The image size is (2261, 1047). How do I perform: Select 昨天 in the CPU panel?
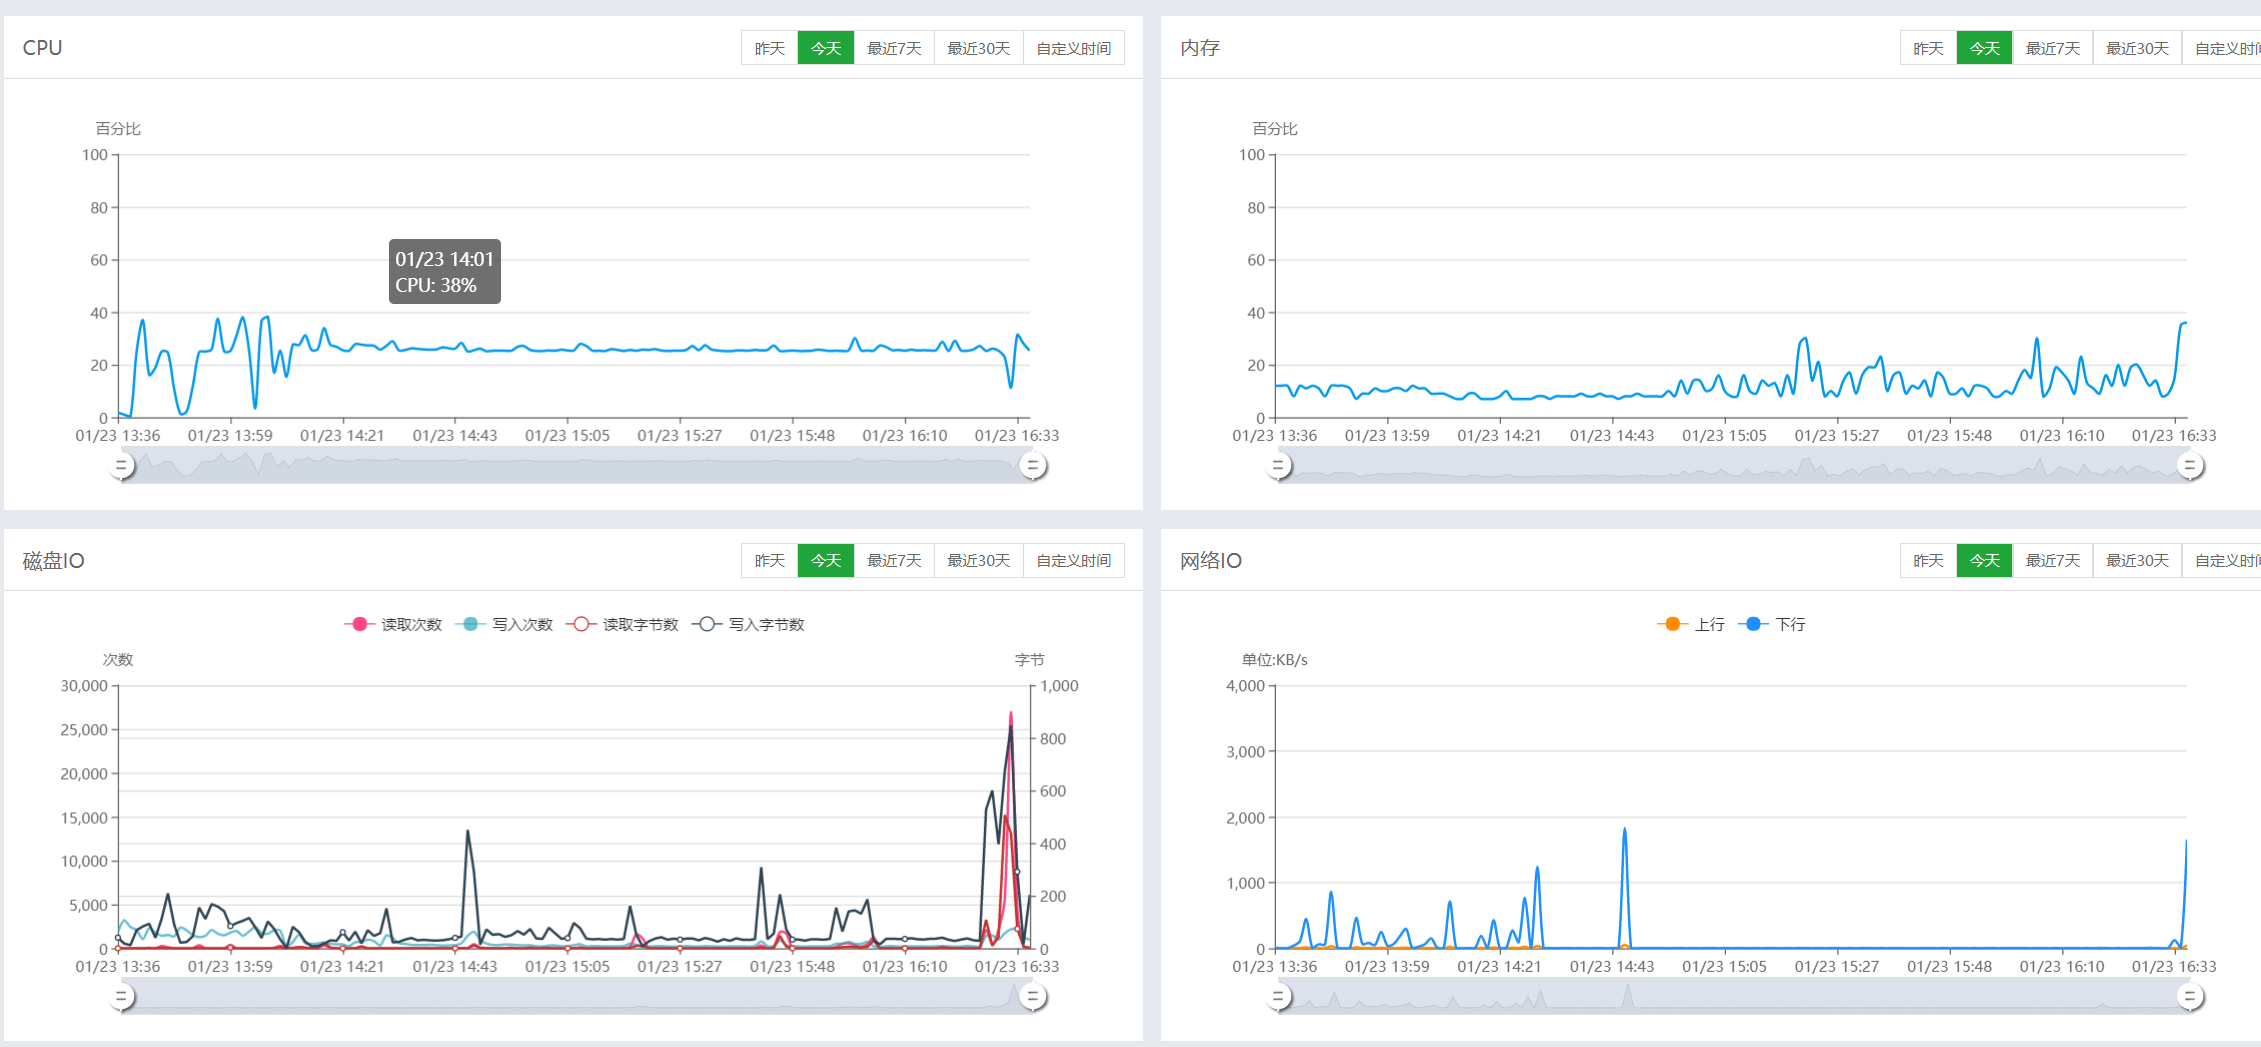(x=769, y=48)
